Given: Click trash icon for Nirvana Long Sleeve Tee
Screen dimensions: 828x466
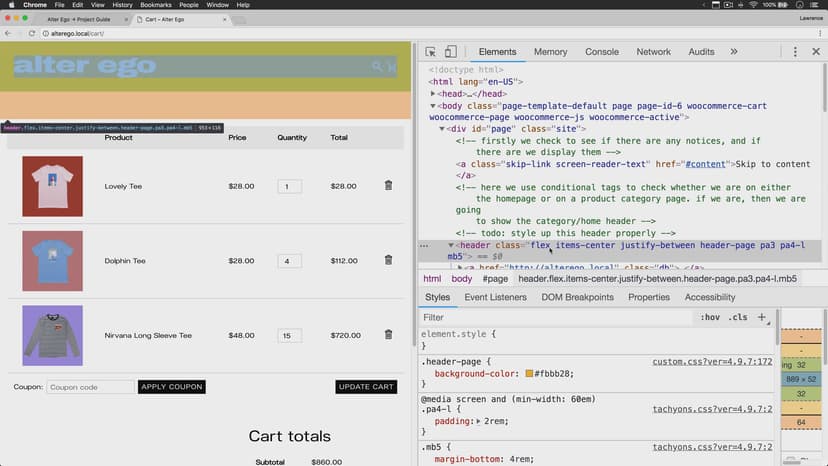Looking at the screenshot, I should 388,336.
